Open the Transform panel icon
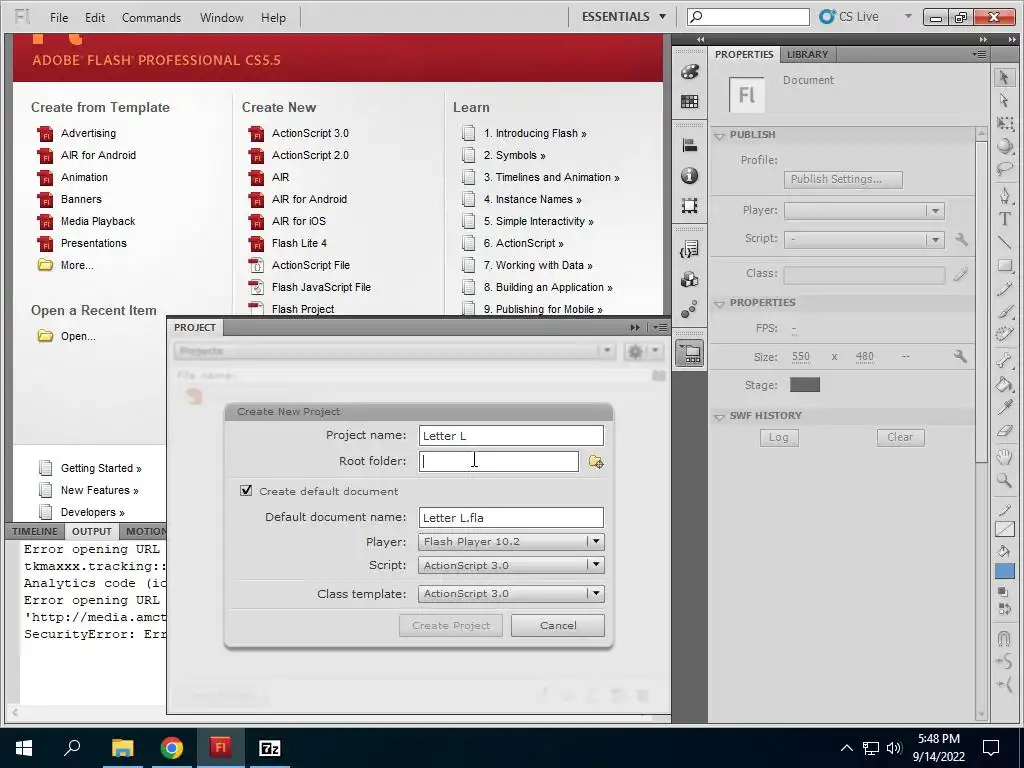Viewport: 1024px width, 768px height. tap(690, 206)
